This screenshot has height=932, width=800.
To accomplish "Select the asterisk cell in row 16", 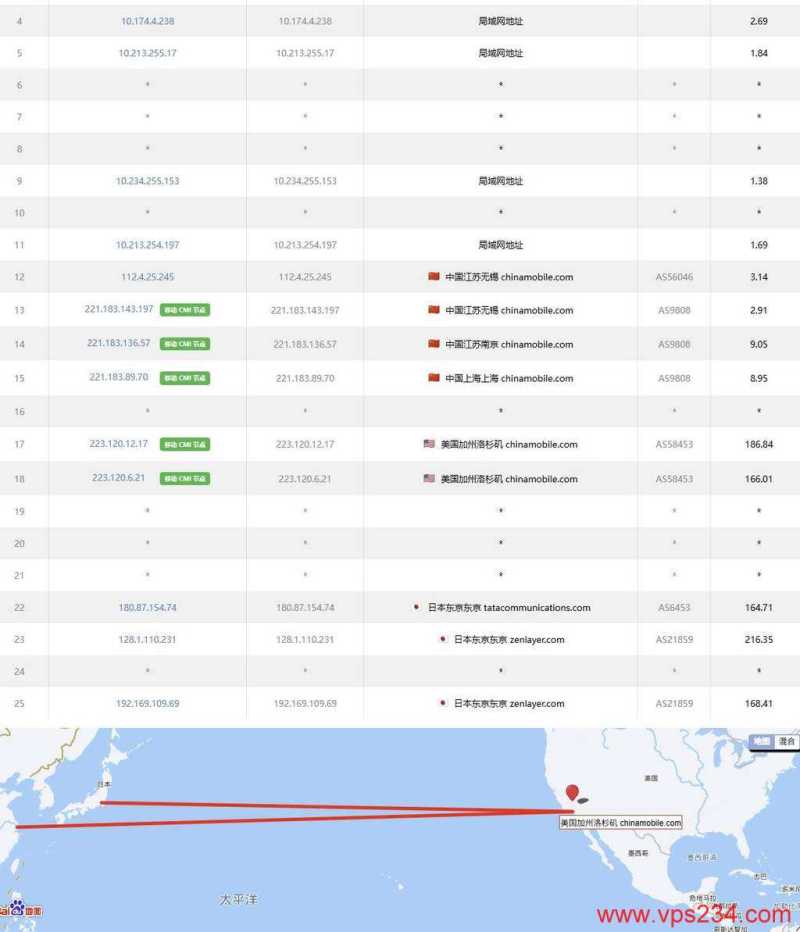I will click(x=499, y=411).
